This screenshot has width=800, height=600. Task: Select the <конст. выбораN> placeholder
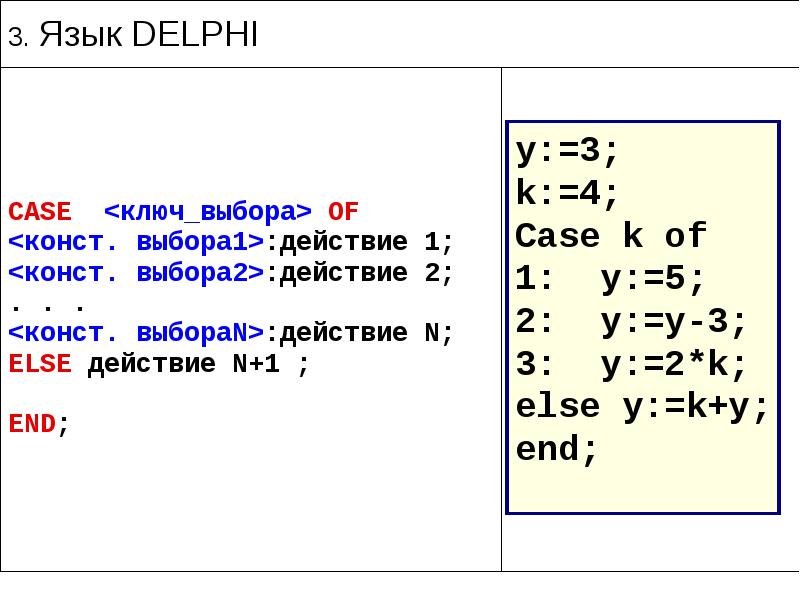(x=136, y=333)
